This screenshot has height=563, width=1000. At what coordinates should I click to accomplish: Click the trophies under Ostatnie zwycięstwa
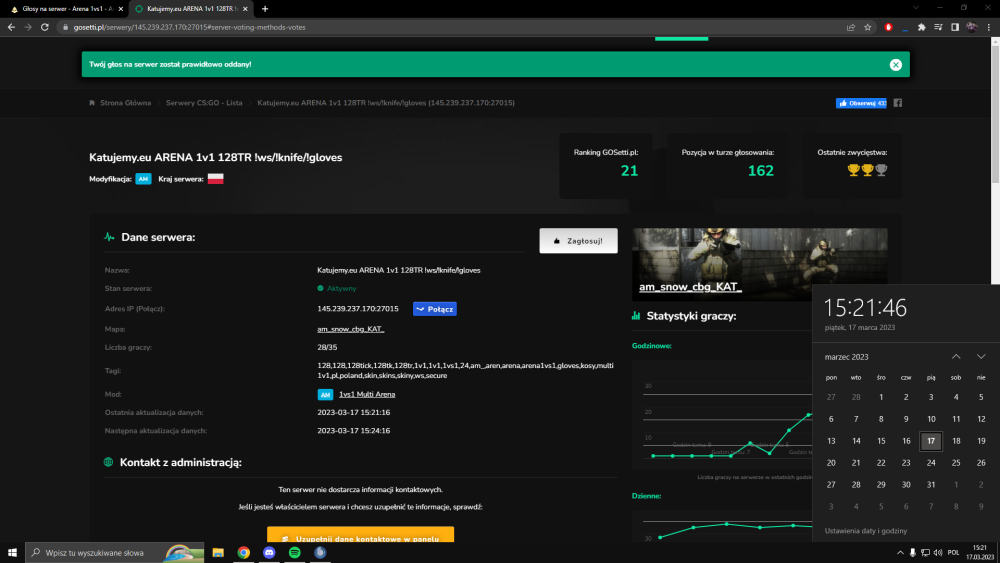point(867,170)
